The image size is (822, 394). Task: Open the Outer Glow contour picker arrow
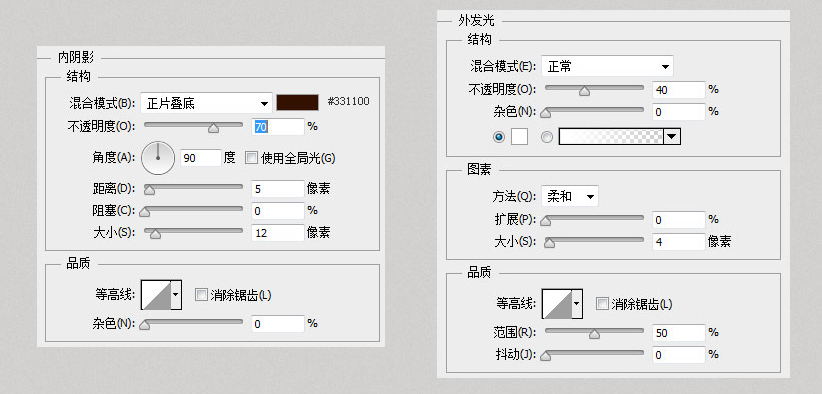click(x=577, y=303)
